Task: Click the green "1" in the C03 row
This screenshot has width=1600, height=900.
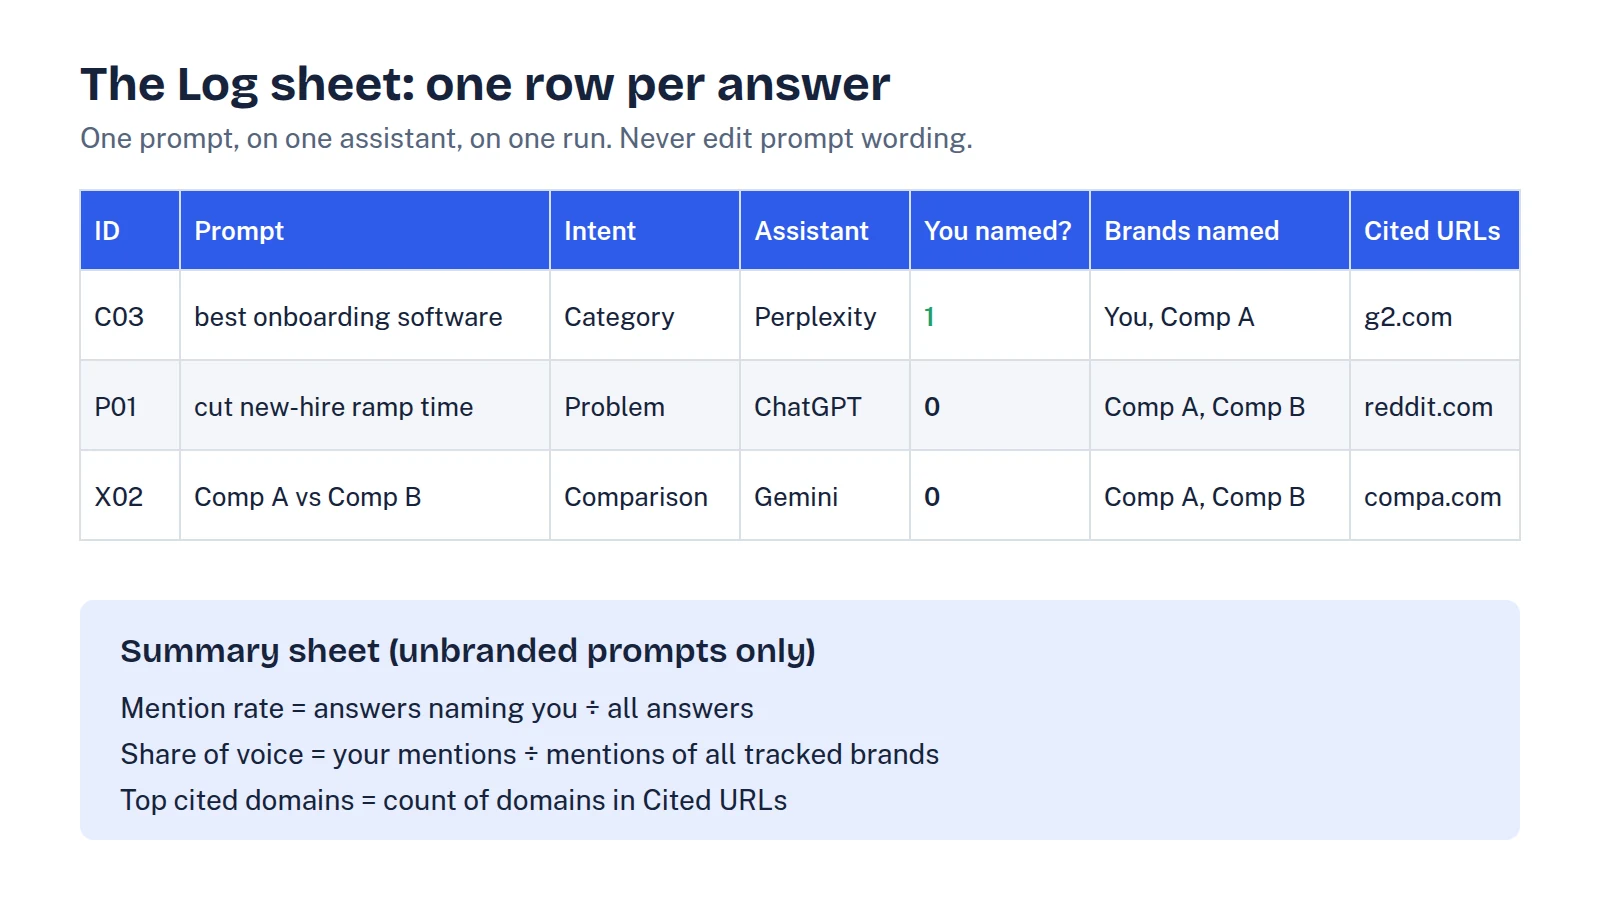Action: [x=929, y=317]
